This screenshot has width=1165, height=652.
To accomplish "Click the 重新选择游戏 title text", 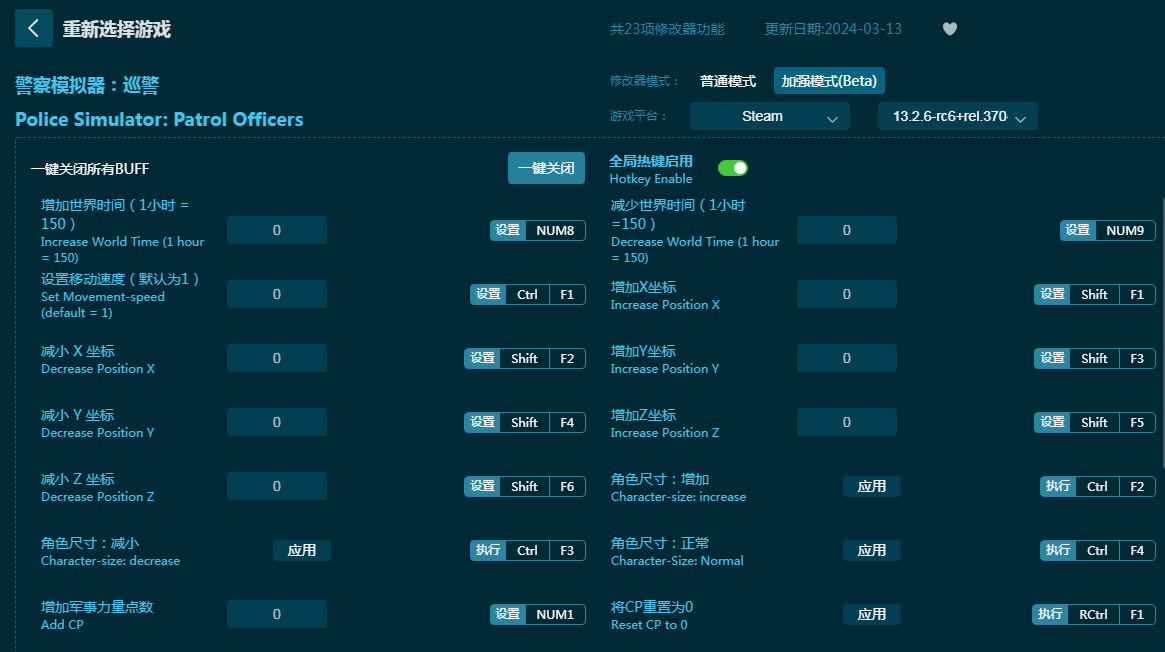I will 117,29.
